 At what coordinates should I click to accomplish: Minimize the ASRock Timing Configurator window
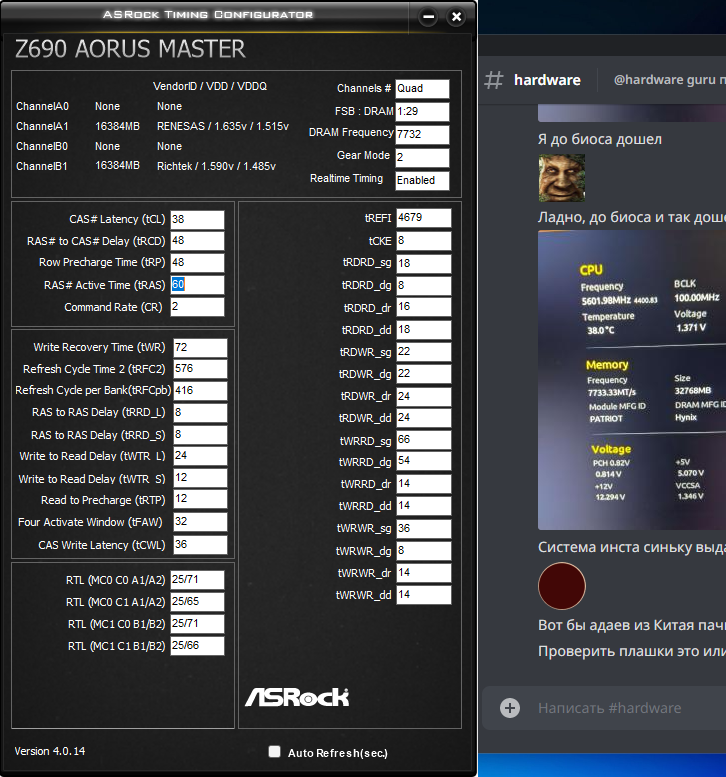click(x=428, y=17)
